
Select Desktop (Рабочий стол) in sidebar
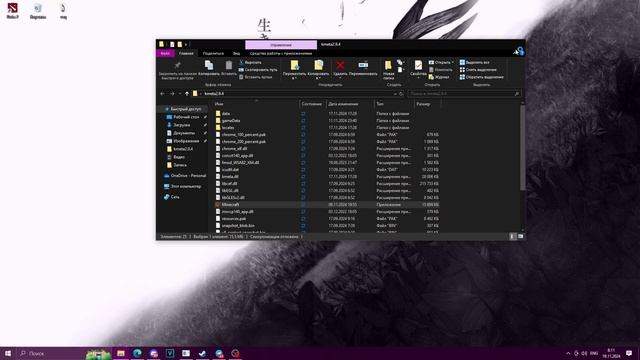click(x=183, y=117)
